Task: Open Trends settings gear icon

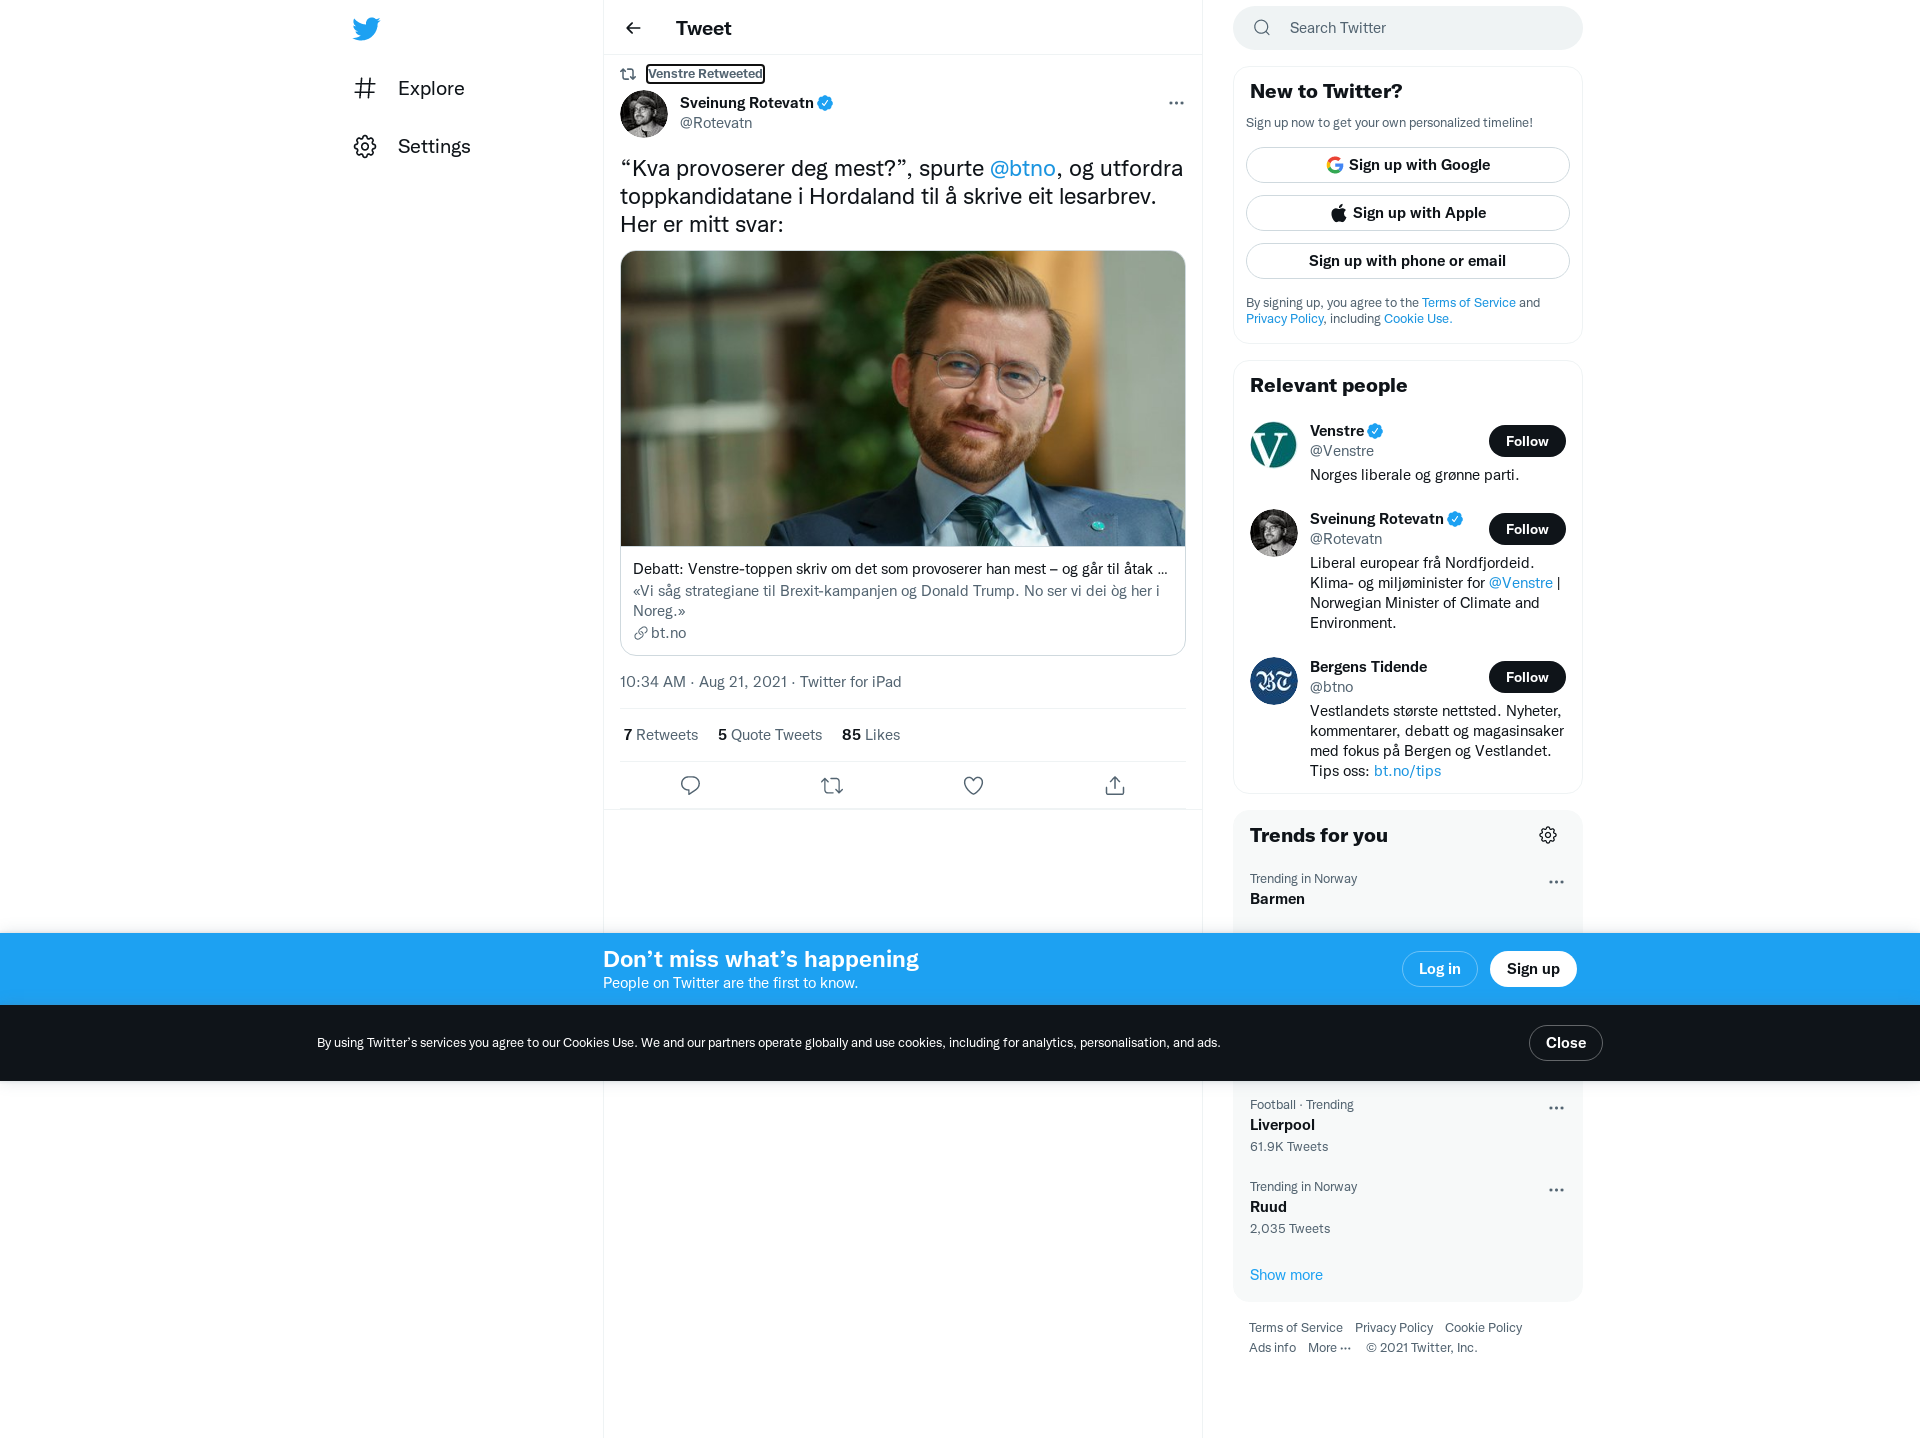Action: click(x=1548, y=835)
